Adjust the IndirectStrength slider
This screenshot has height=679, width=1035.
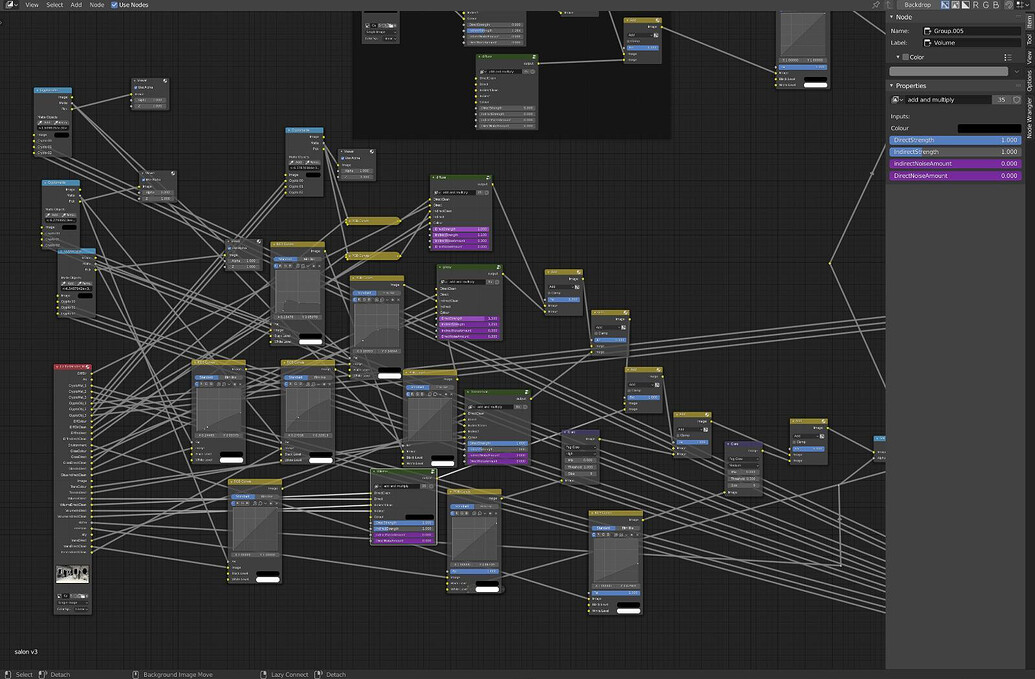(954, 152)
